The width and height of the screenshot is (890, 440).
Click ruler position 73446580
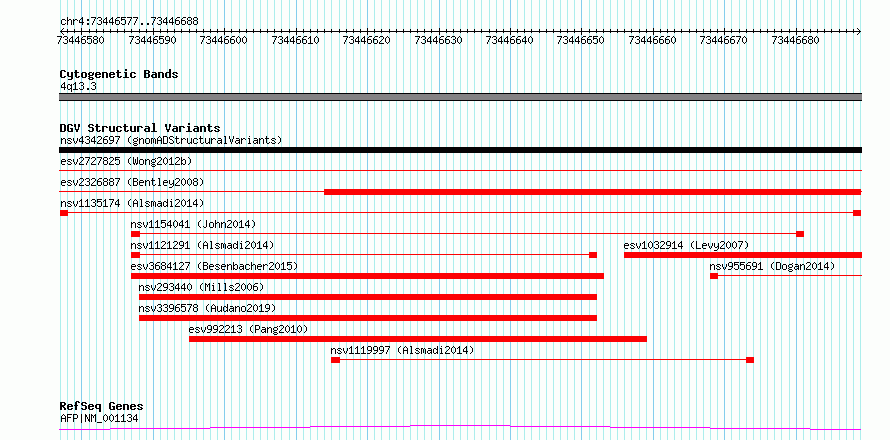pos(81,40)
